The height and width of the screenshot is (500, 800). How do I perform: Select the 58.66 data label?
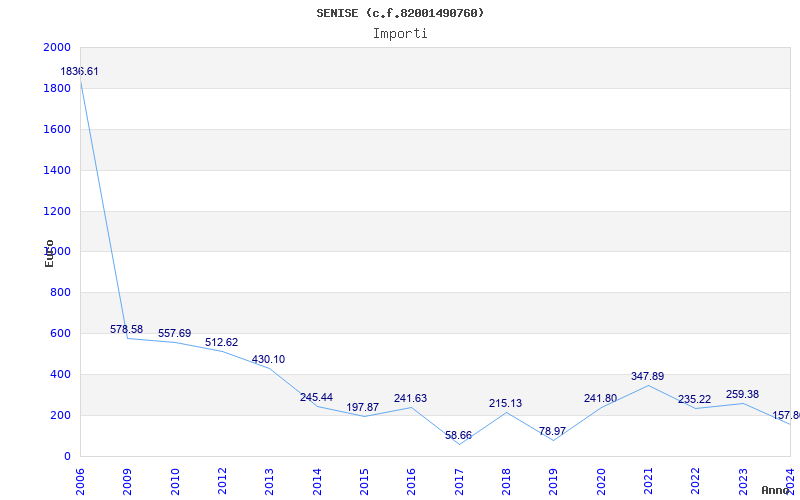click(458, 435)
